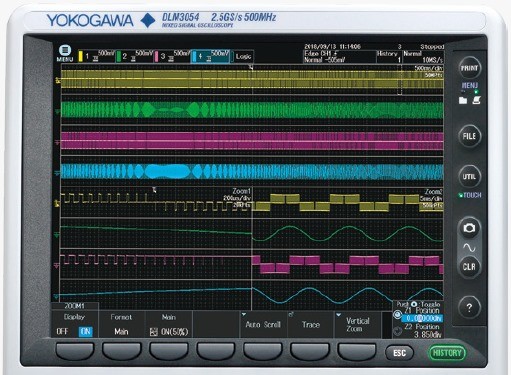This screenshot has height=375, width=511.
Task: Click the PRINT hardware button
Action: pos(469,68)
